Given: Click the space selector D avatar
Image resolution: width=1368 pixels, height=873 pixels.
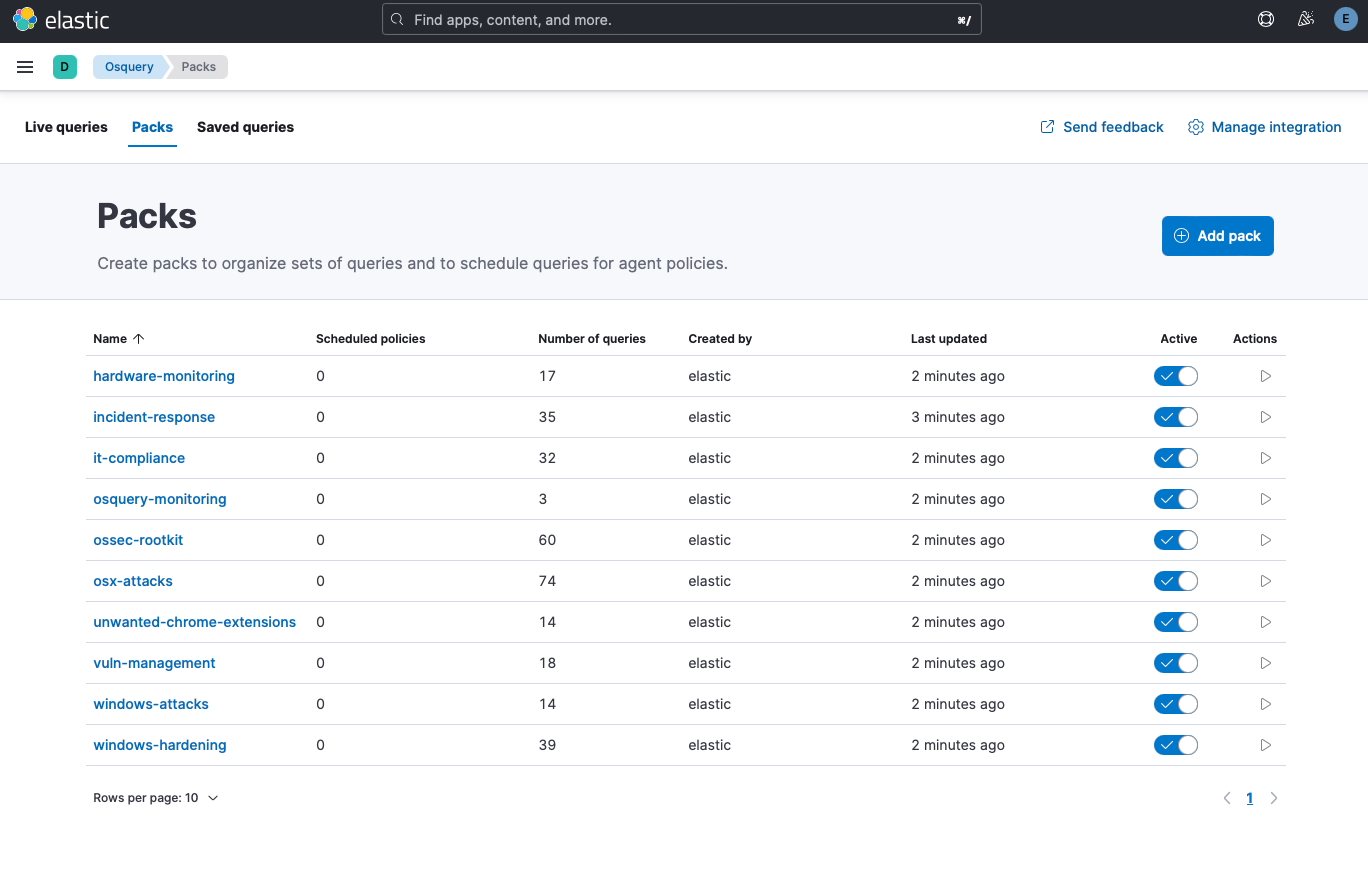Looking at the screenshot, I should 65,67.
